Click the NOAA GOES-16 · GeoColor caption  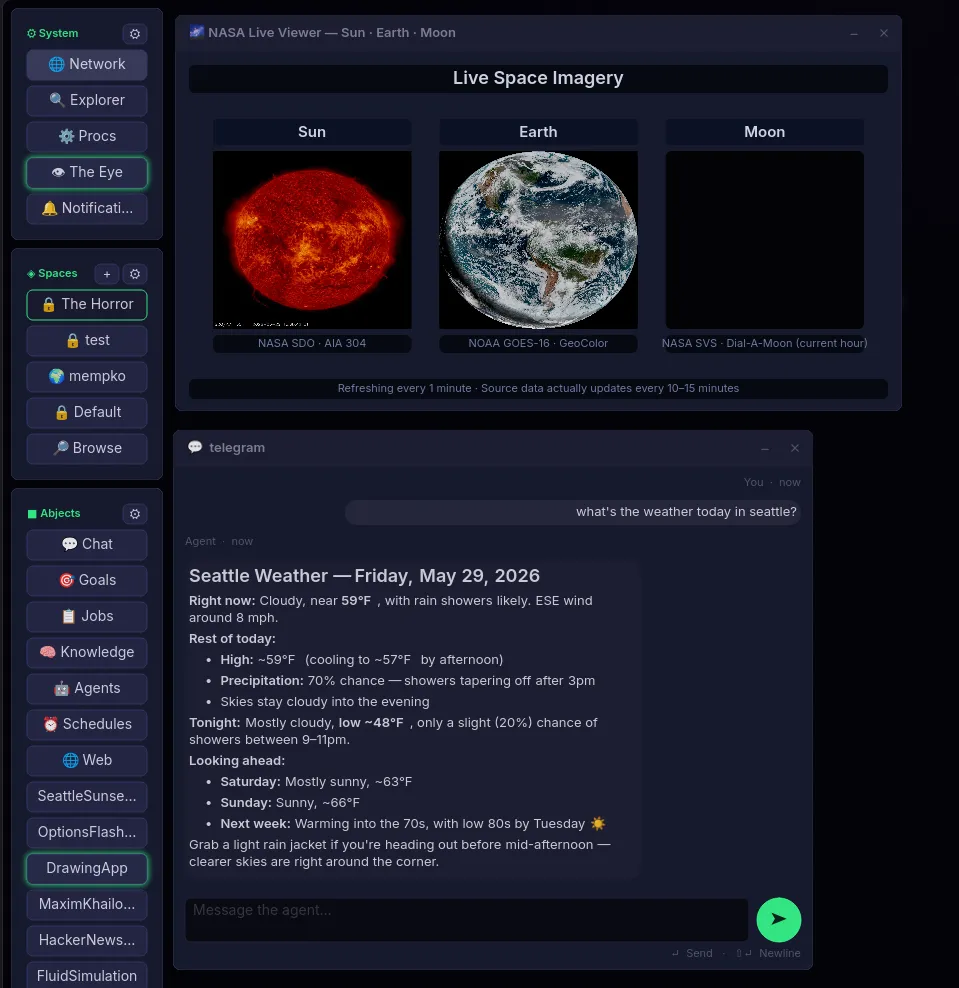click(538, 343)
